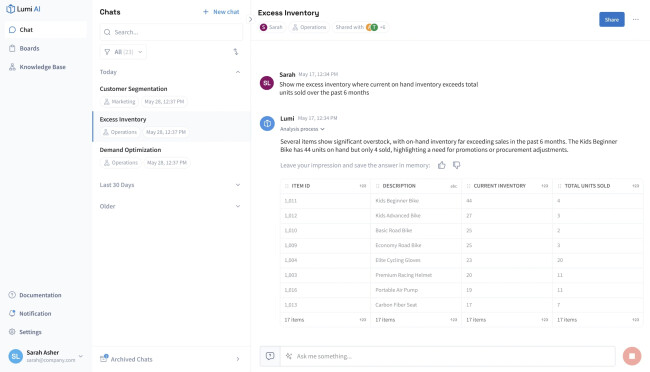Viewport: 650px width, 372px height.
Task: Open the Chat section in sidebar
Action: [x=46, y=30]
